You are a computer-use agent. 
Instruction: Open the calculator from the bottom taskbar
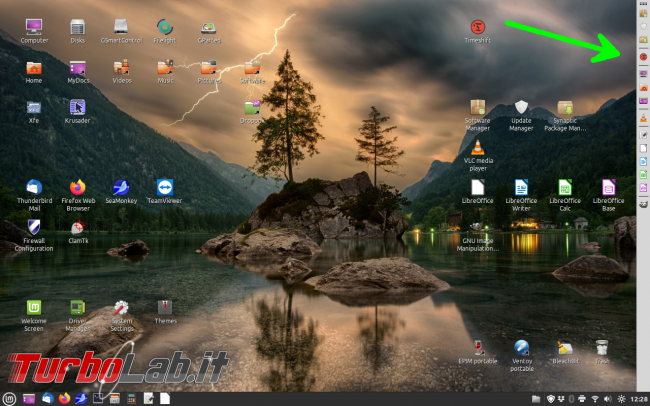click(x=131, y=399)
